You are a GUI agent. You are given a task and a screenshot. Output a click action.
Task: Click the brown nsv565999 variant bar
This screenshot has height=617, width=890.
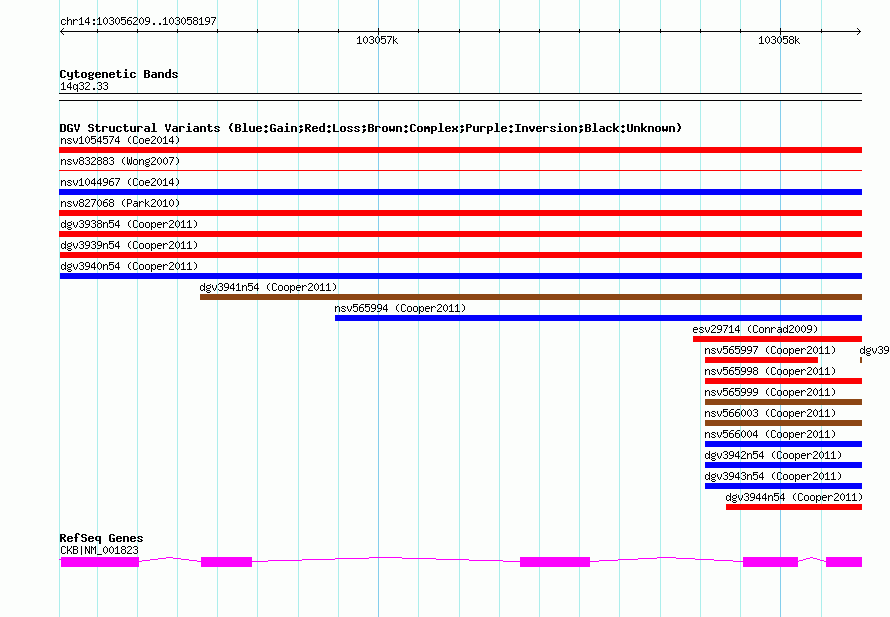pyautogui.click(x=783, y=402)
